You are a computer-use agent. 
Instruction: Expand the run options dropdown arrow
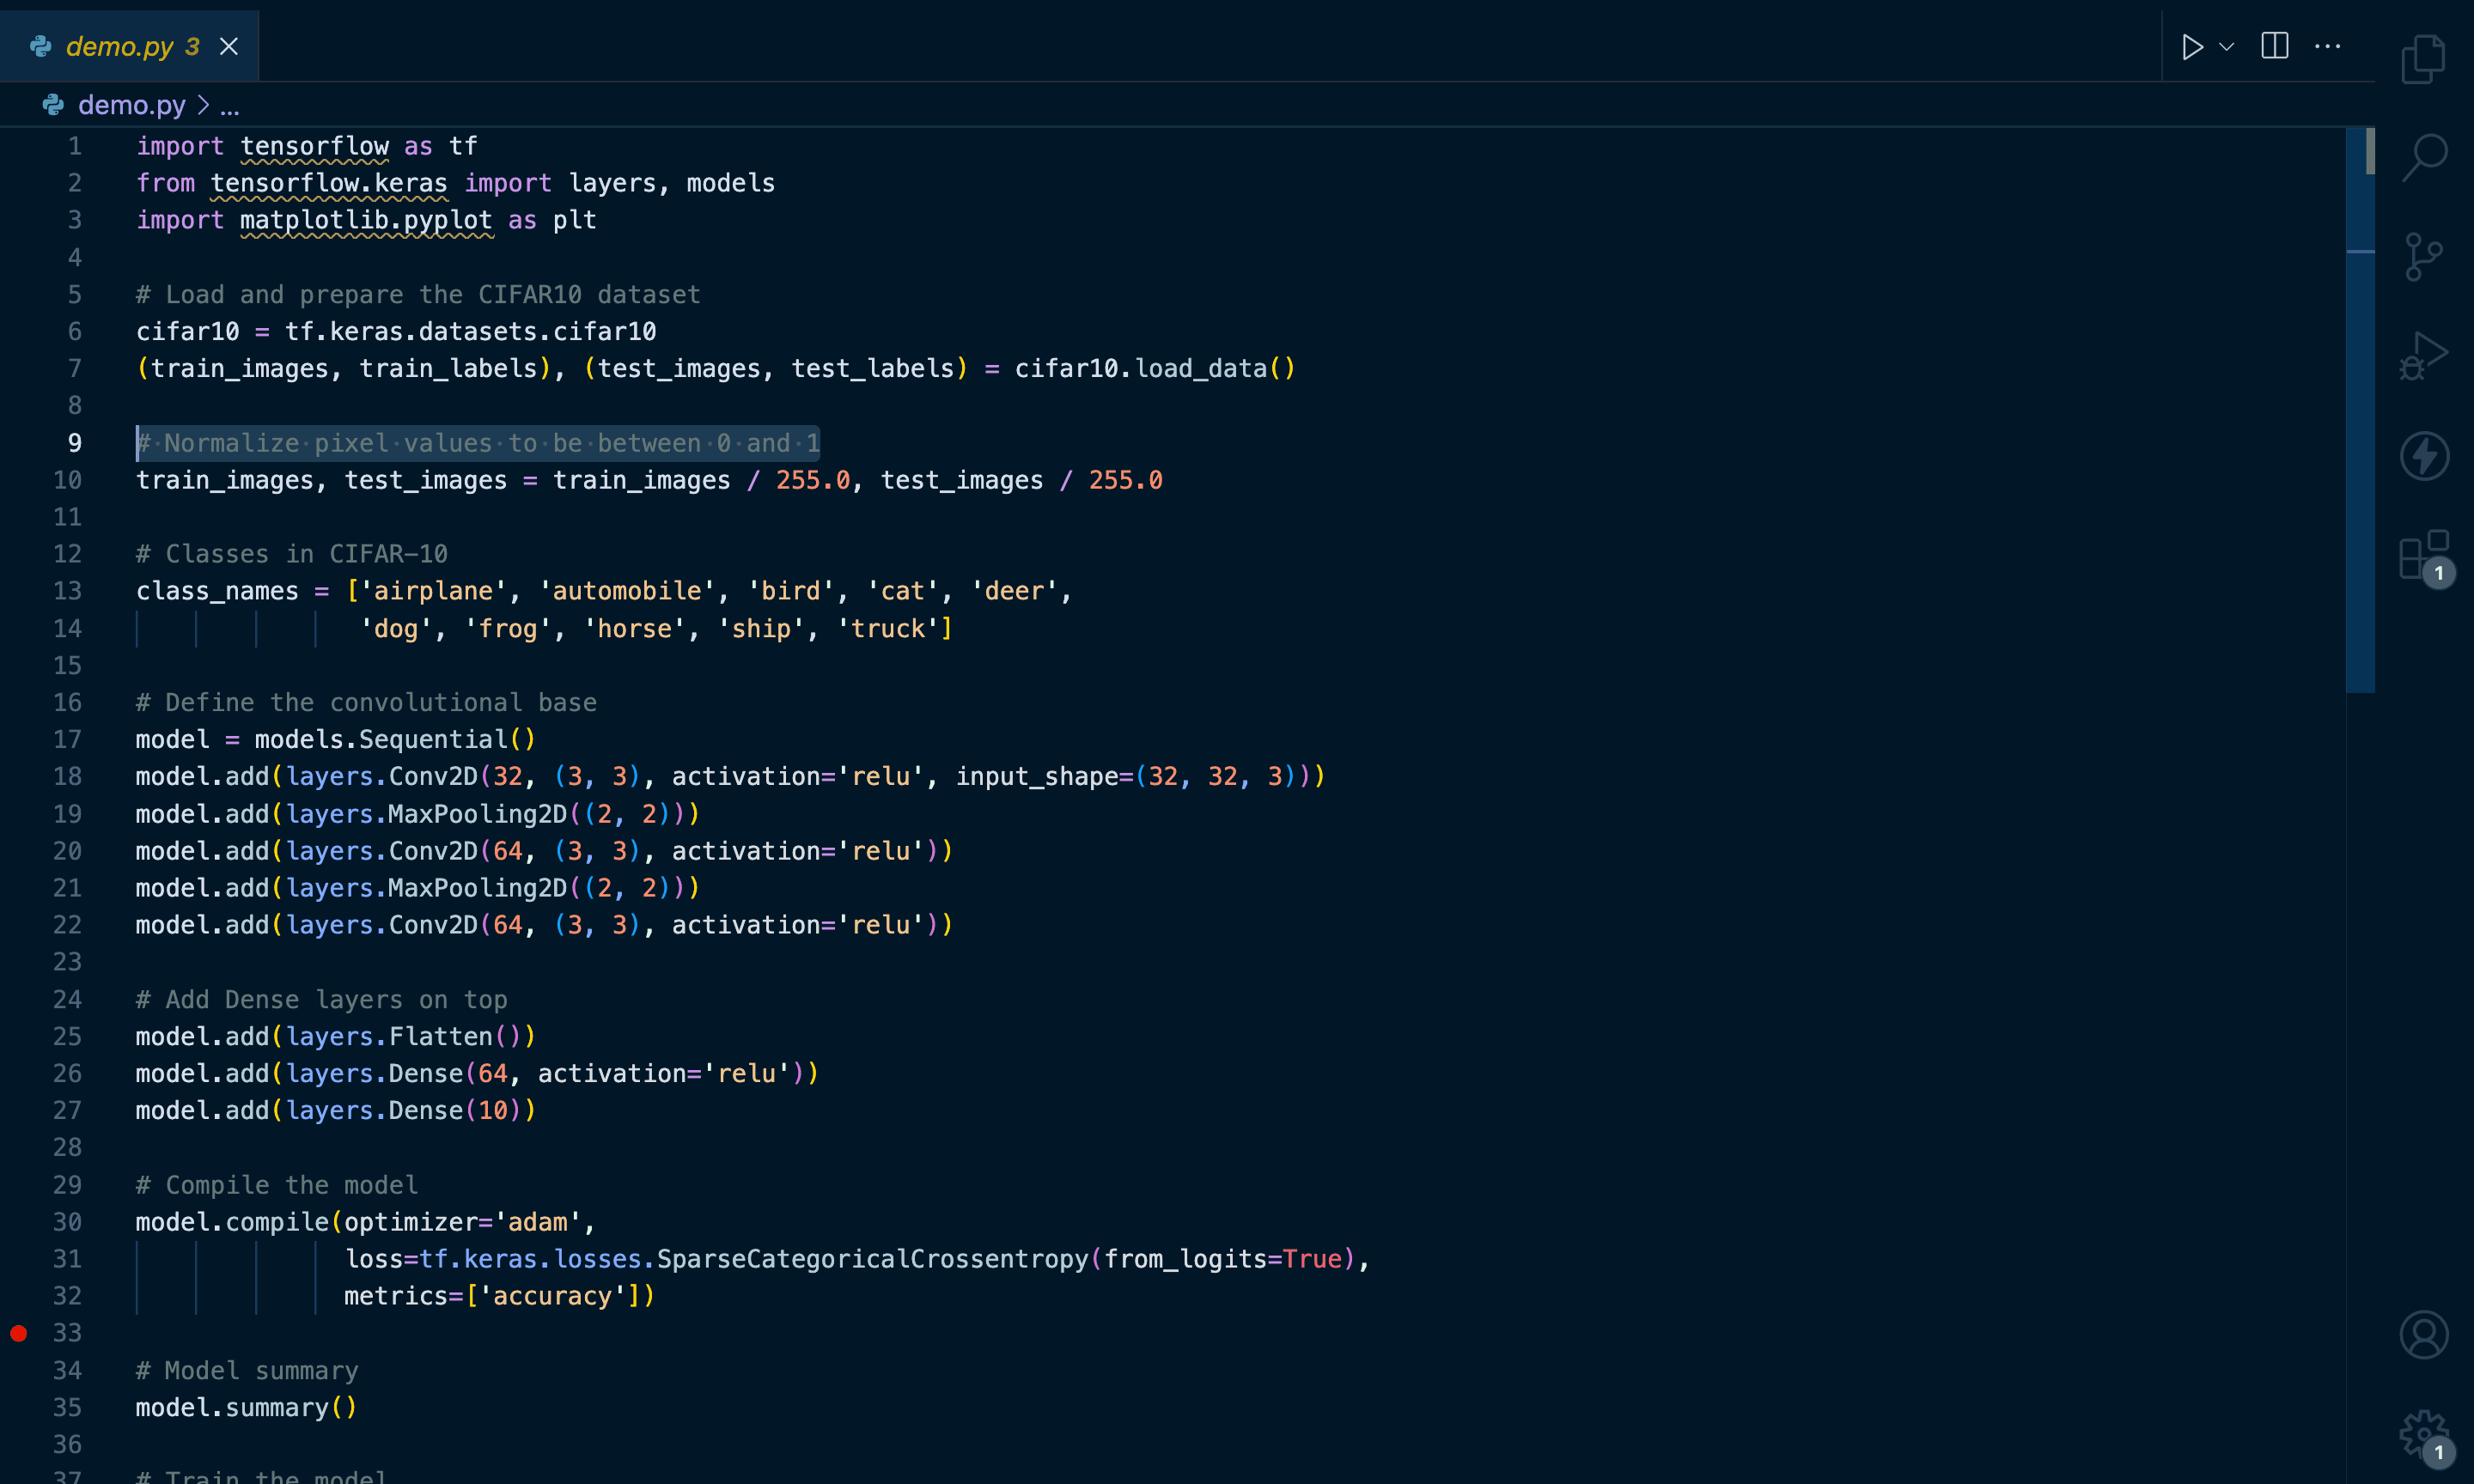click(x=2226, y=46)
